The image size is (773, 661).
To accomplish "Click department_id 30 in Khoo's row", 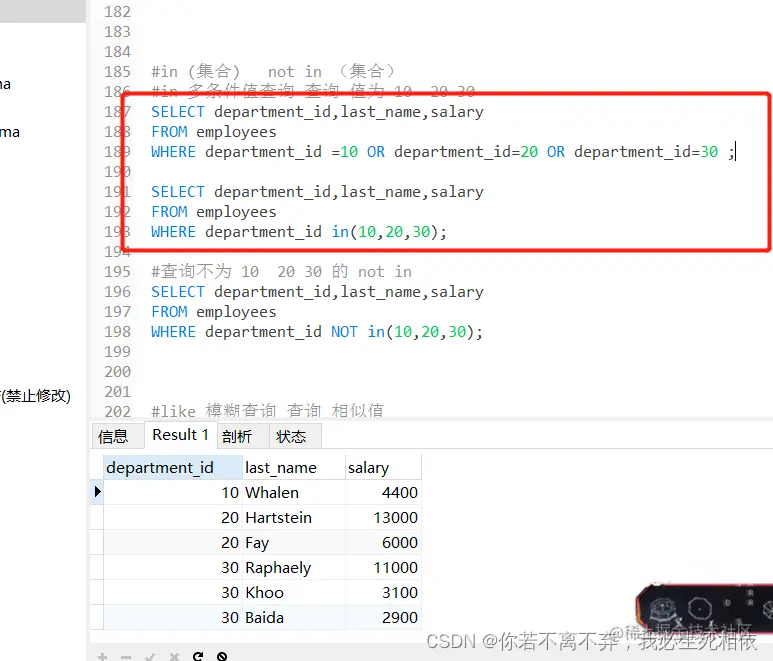I will 173,592.
